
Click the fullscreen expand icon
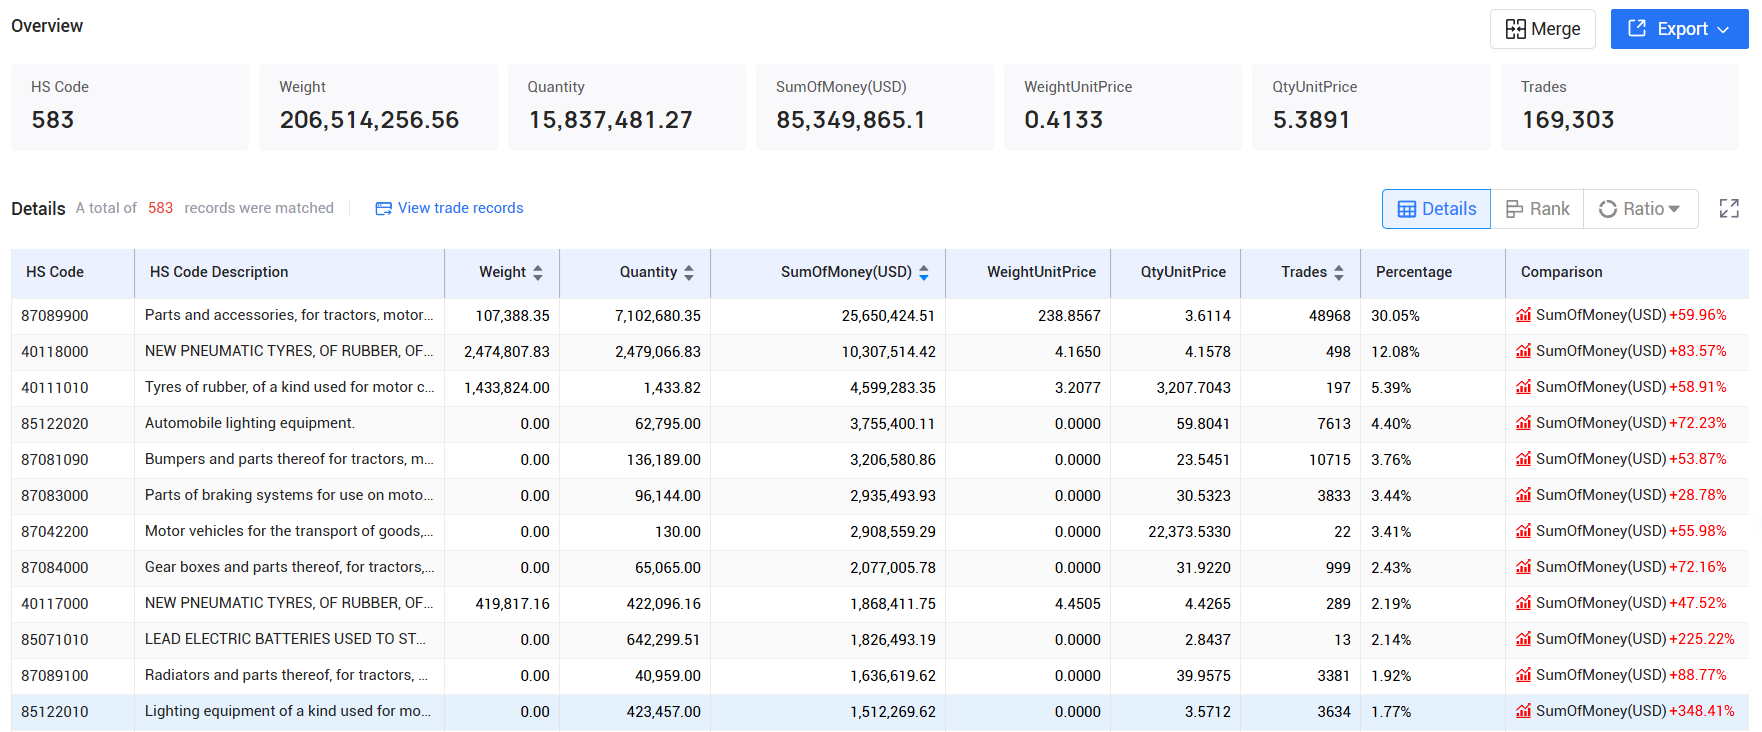(x=1729, y=208)
